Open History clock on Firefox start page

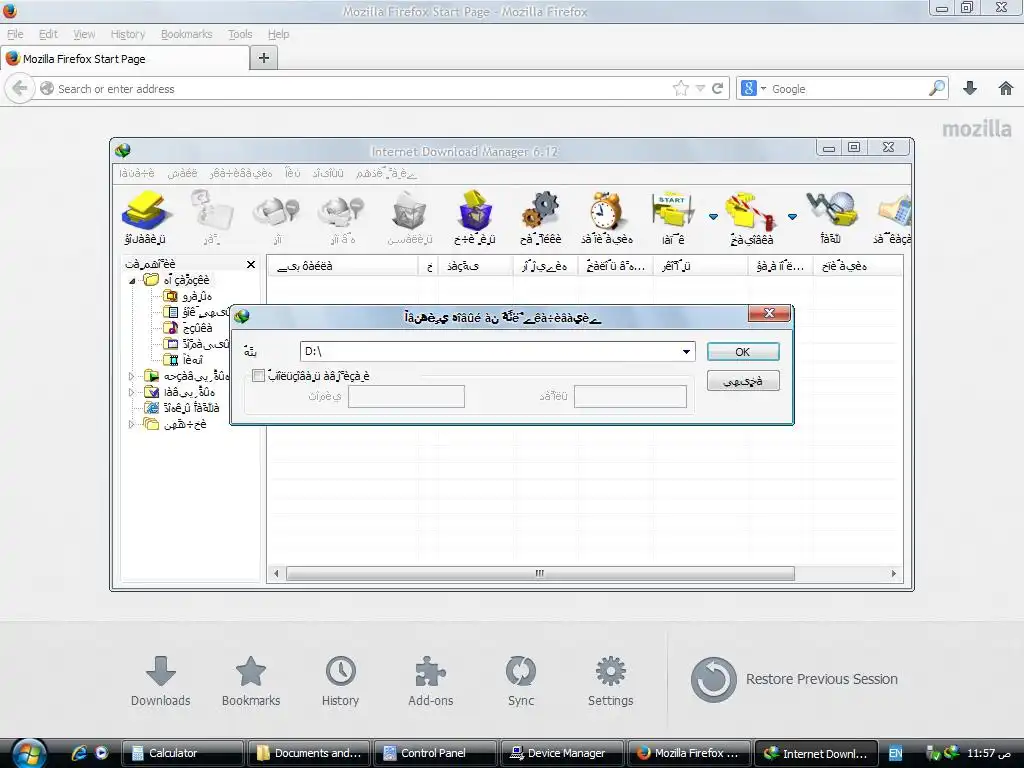340,681
